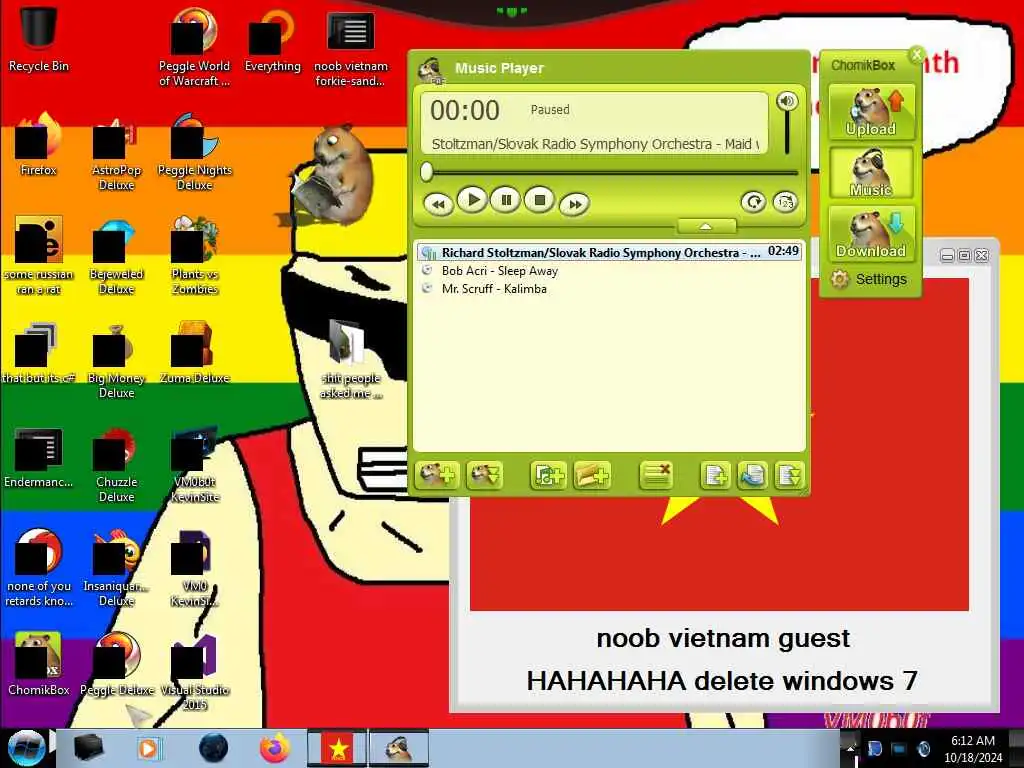This screenshot has width=1024, height=768.
Task: Create a new playlist document
Action: click(x=715, y=475)
